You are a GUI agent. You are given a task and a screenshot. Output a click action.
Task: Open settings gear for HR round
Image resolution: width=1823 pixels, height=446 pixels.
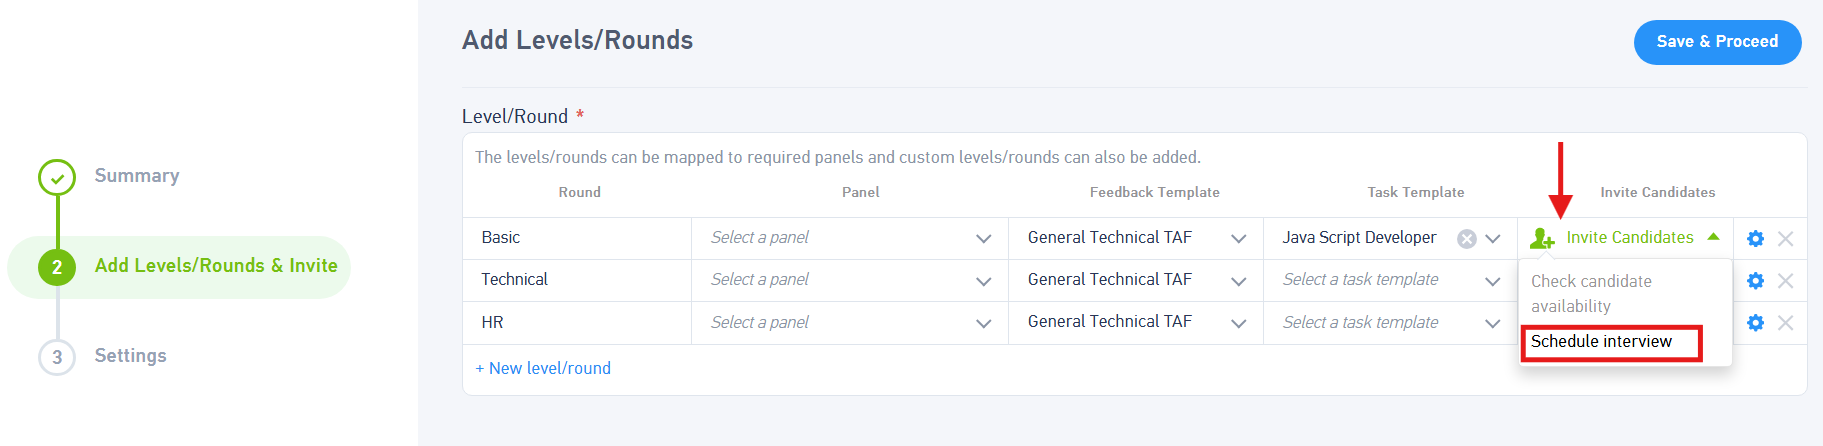tap(1755, 323)
